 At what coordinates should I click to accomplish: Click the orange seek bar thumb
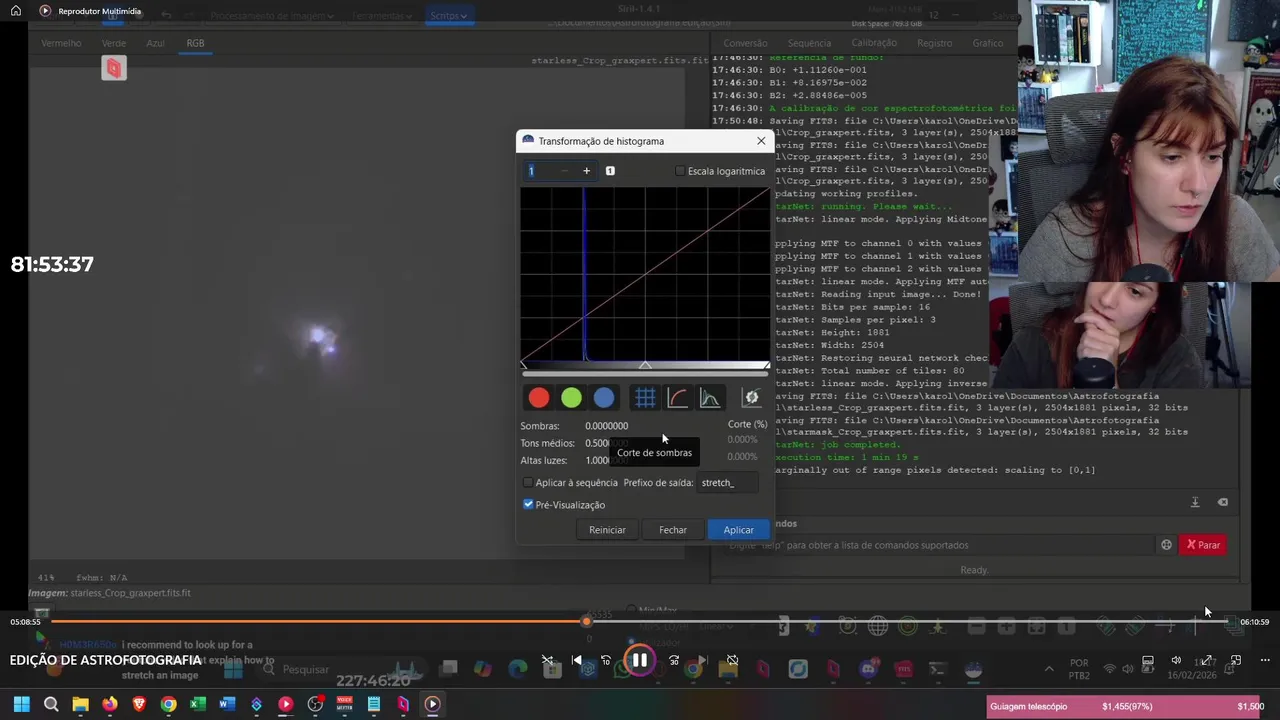pos(586,622)
